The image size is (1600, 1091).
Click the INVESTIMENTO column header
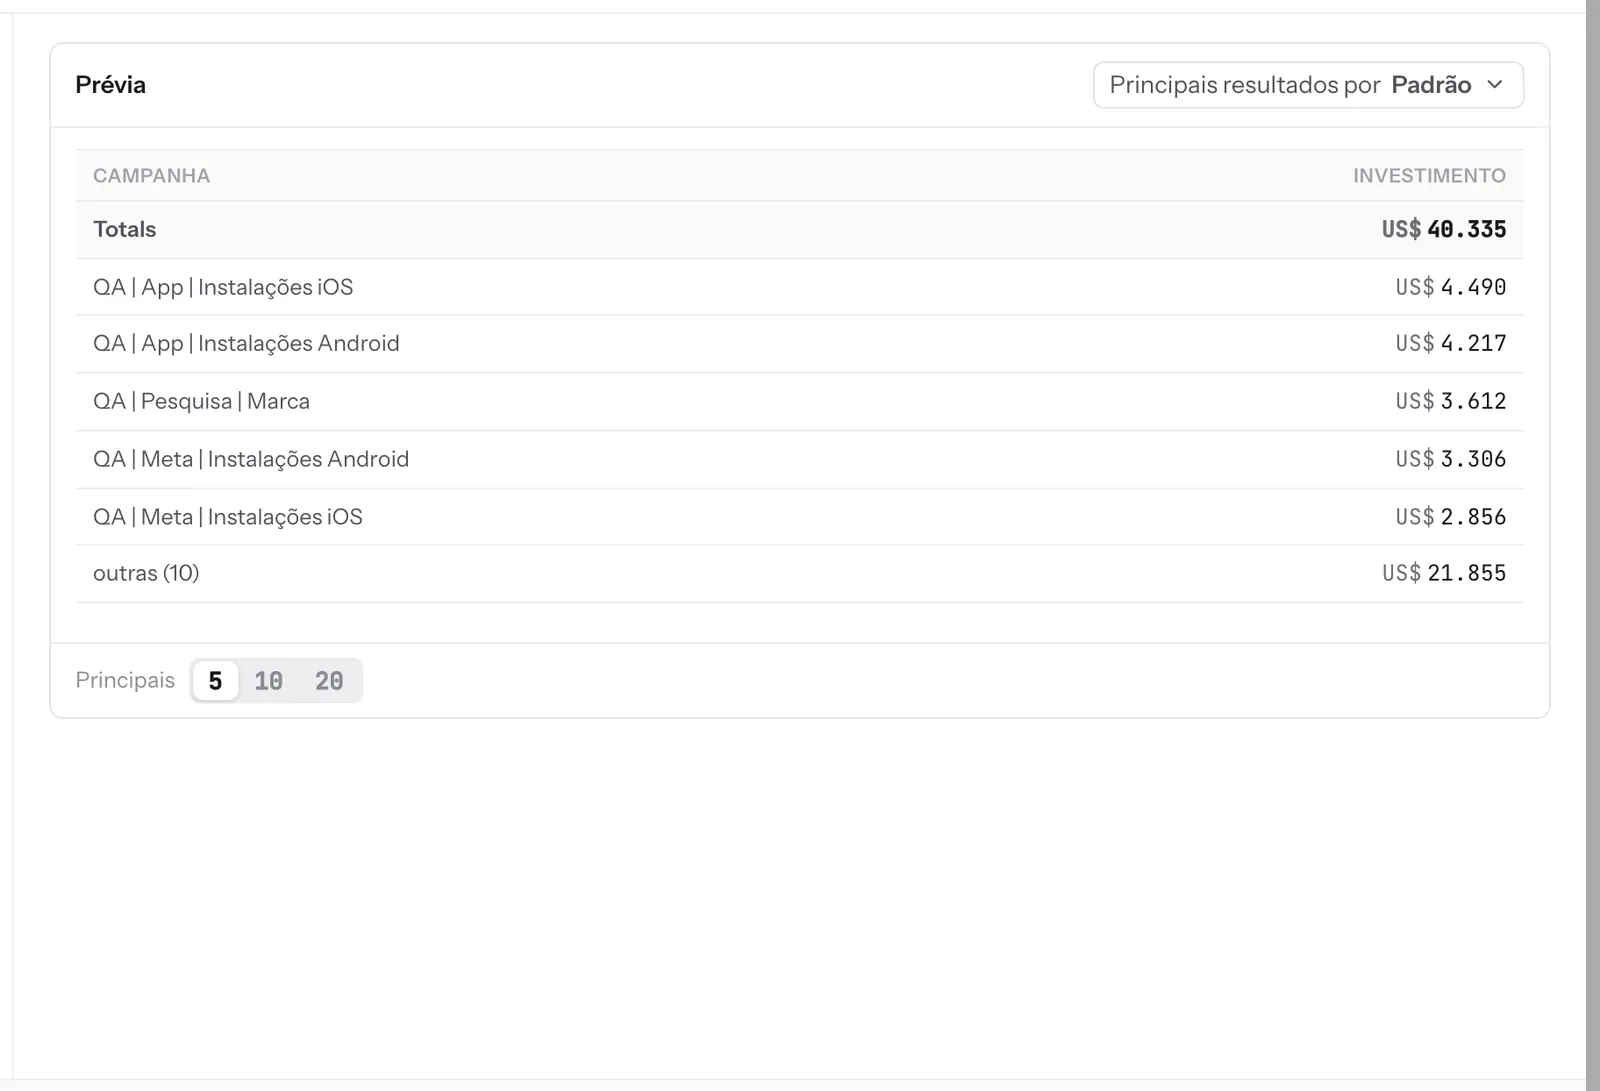pos(1429,176)
